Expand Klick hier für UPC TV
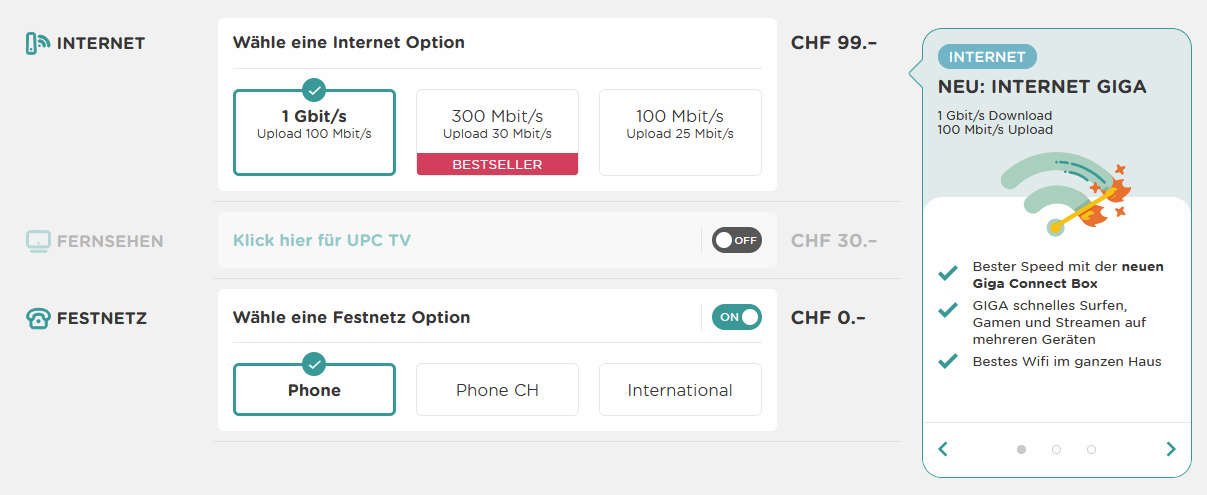 (322, 240)
